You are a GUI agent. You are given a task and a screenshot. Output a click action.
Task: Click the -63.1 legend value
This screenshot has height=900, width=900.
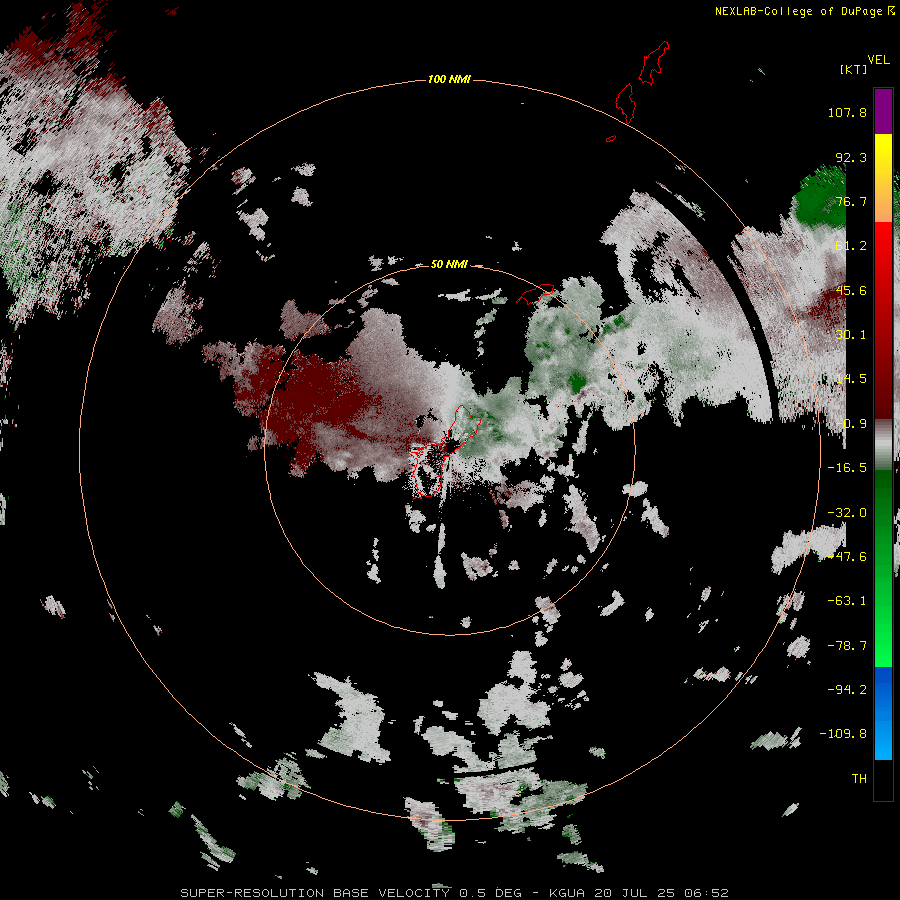pyautogui.click(x=847, y=601)
